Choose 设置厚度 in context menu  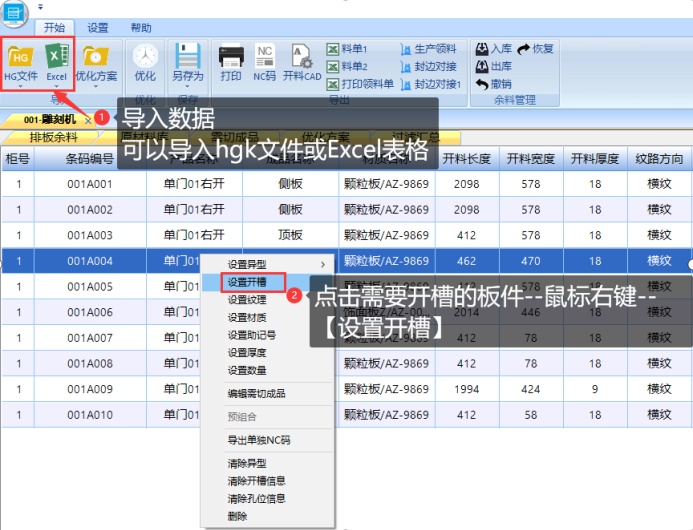pos(247,353)
